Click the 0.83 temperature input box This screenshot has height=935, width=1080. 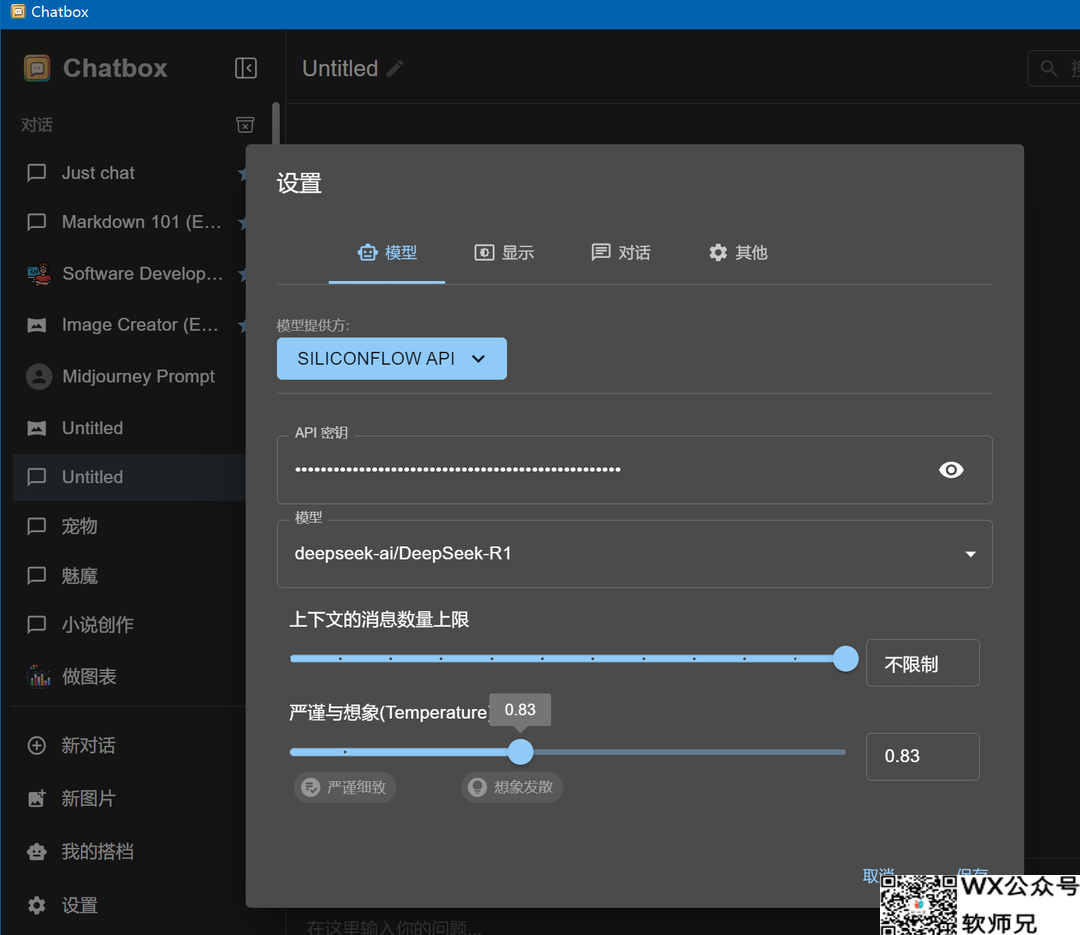922,757
